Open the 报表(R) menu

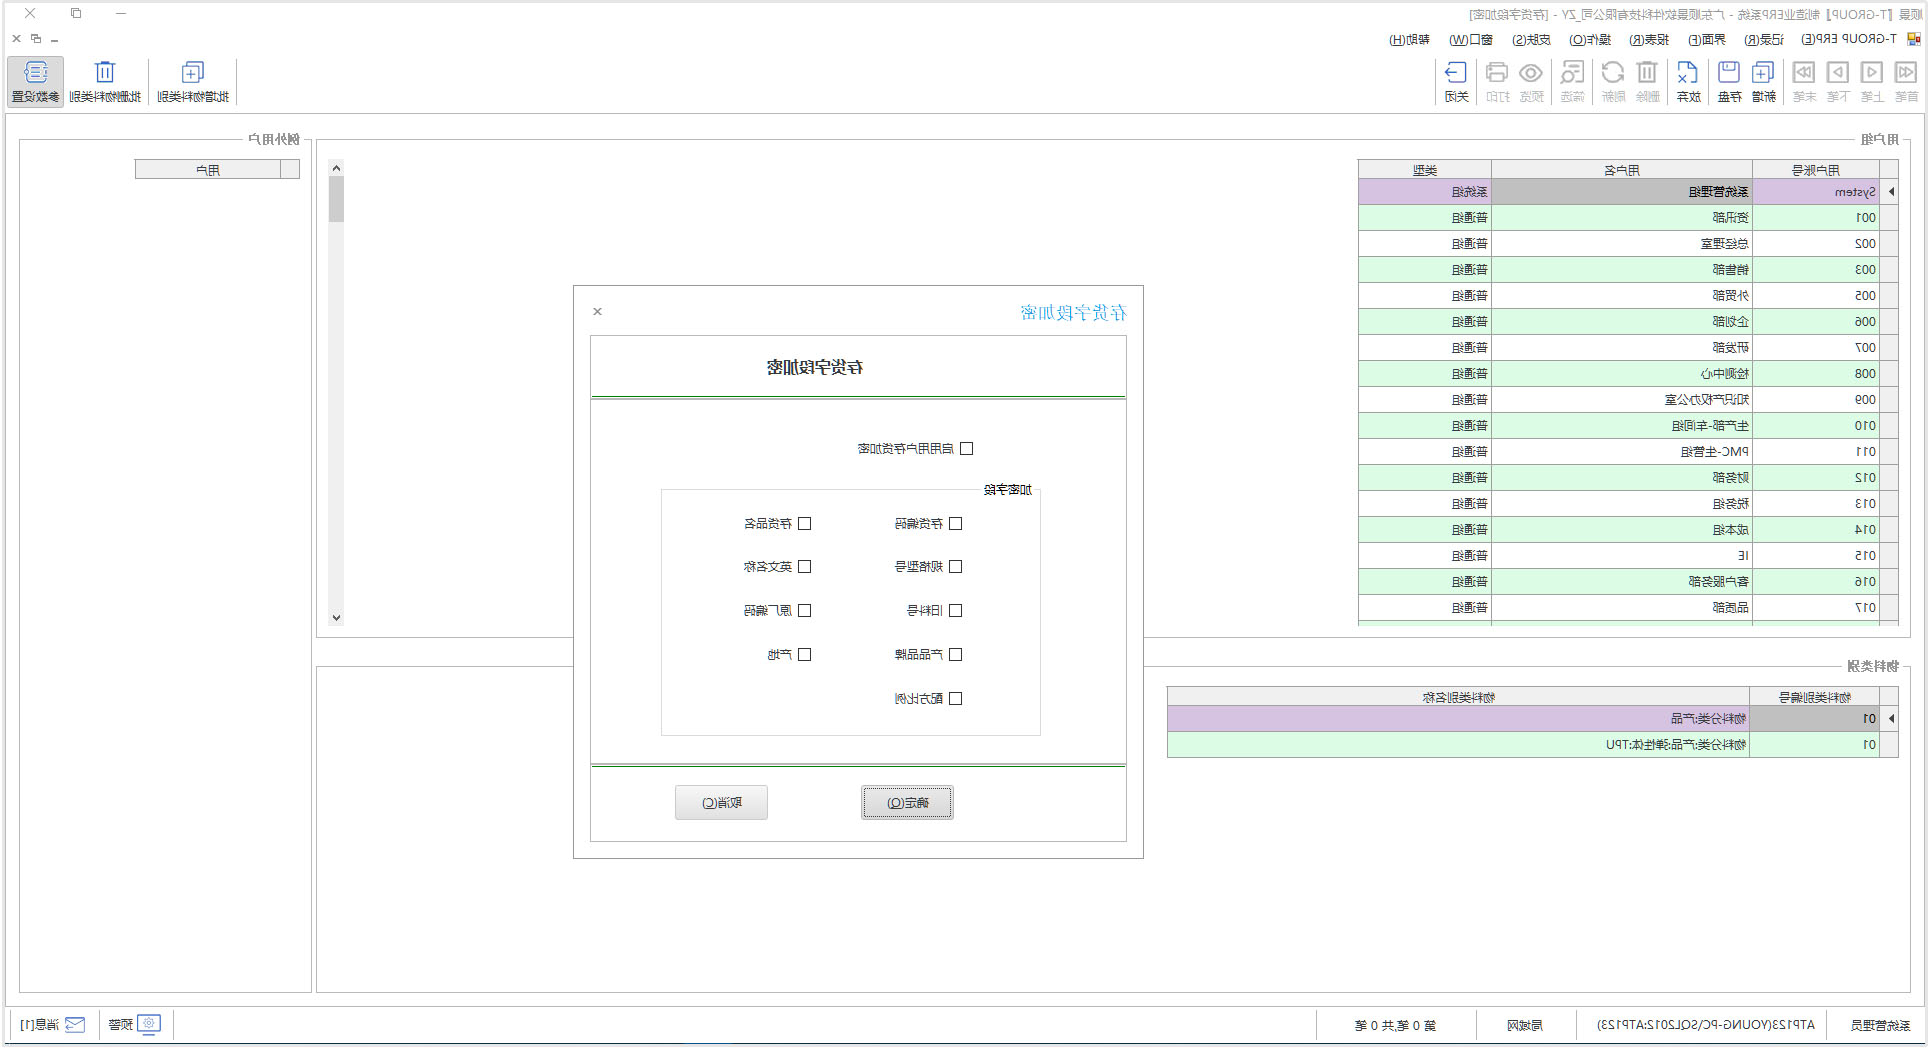click(x=1648, y=40)
